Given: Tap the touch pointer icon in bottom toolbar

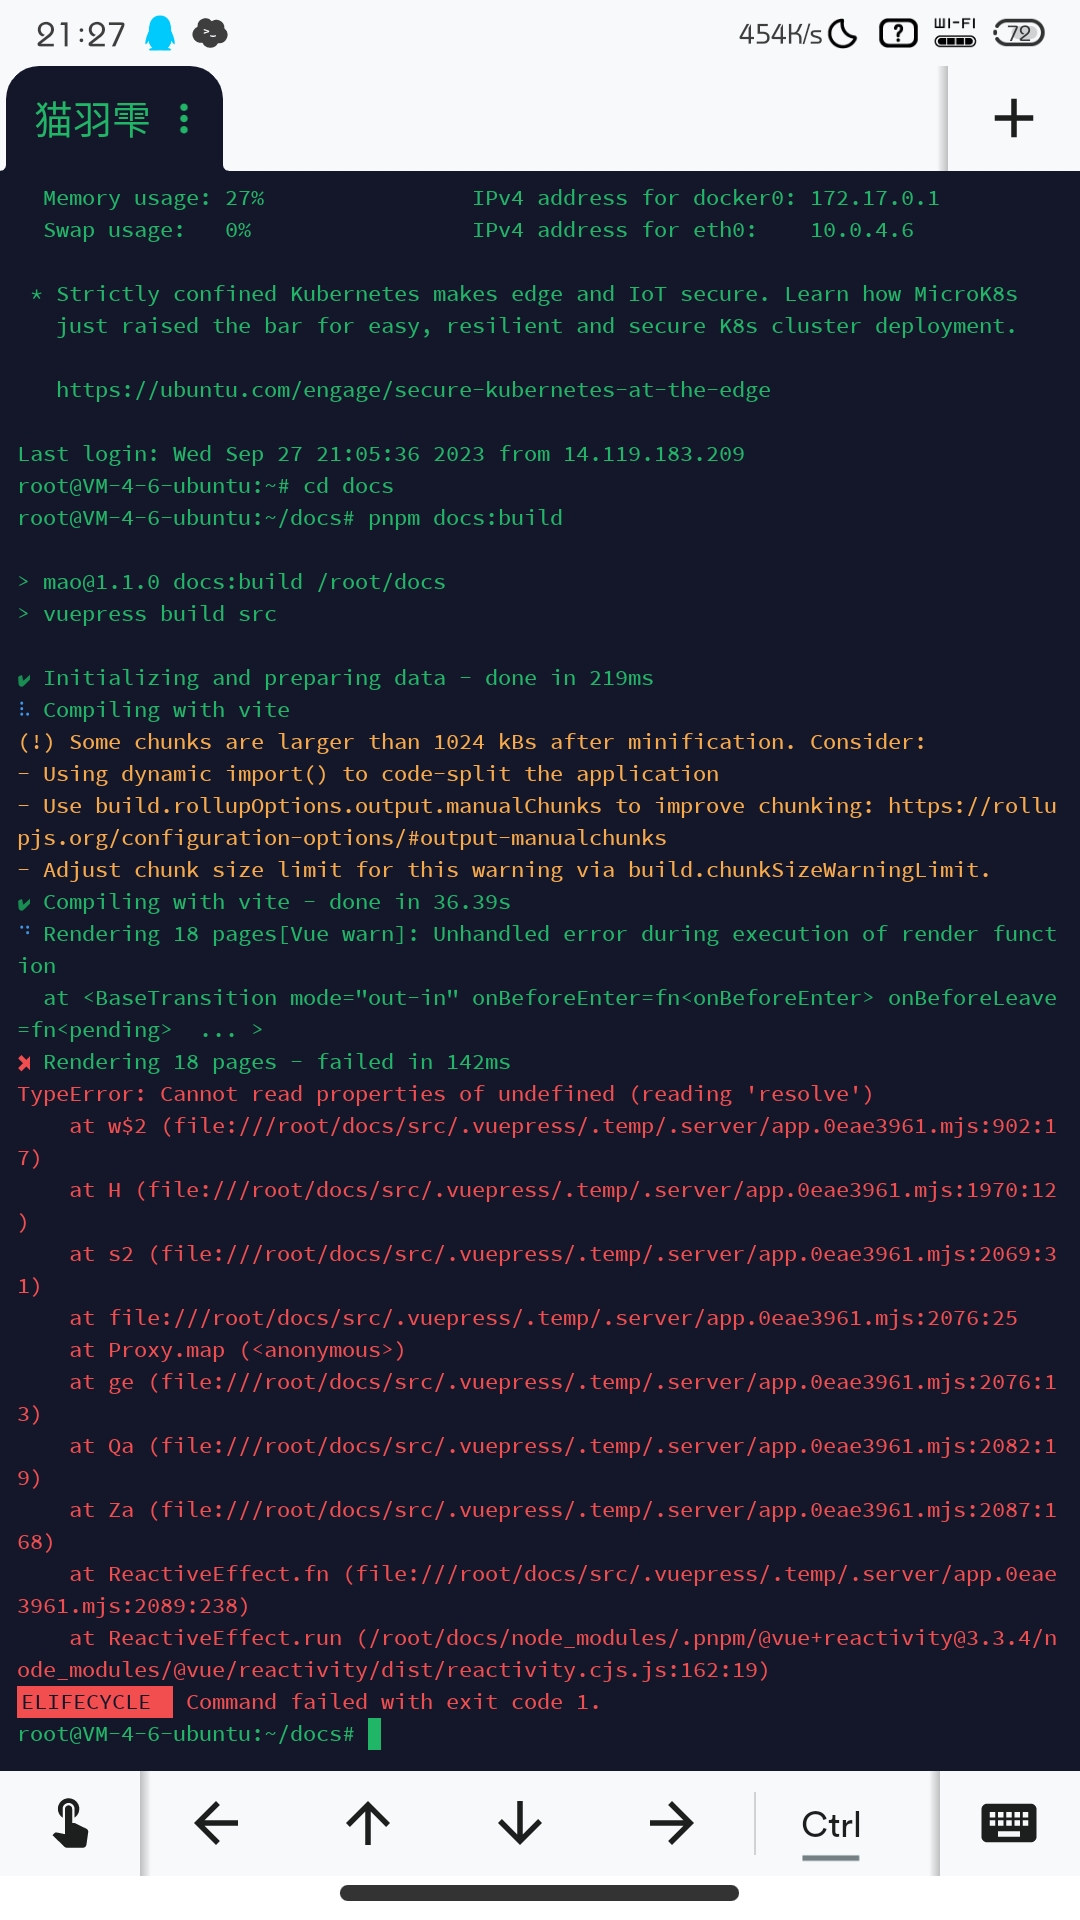Looking at the screenshot, I should coord(69,1821).
